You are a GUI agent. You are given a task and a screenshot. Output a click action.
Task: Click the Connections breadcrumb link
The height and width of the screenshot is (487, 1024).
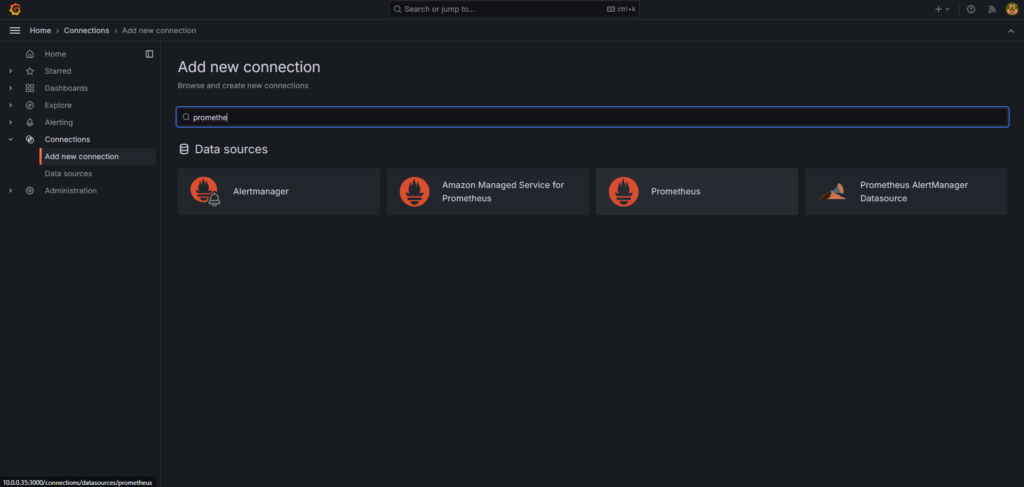pos(86,31)
